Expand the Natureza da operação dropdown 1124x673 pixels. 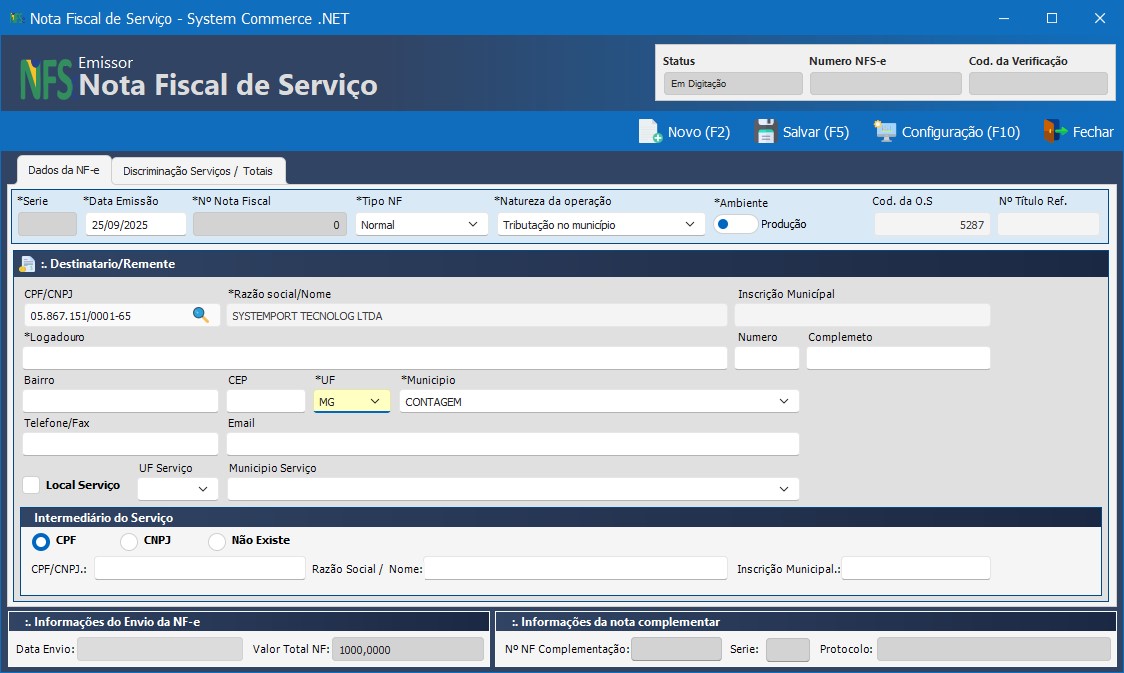coord(690,224)
